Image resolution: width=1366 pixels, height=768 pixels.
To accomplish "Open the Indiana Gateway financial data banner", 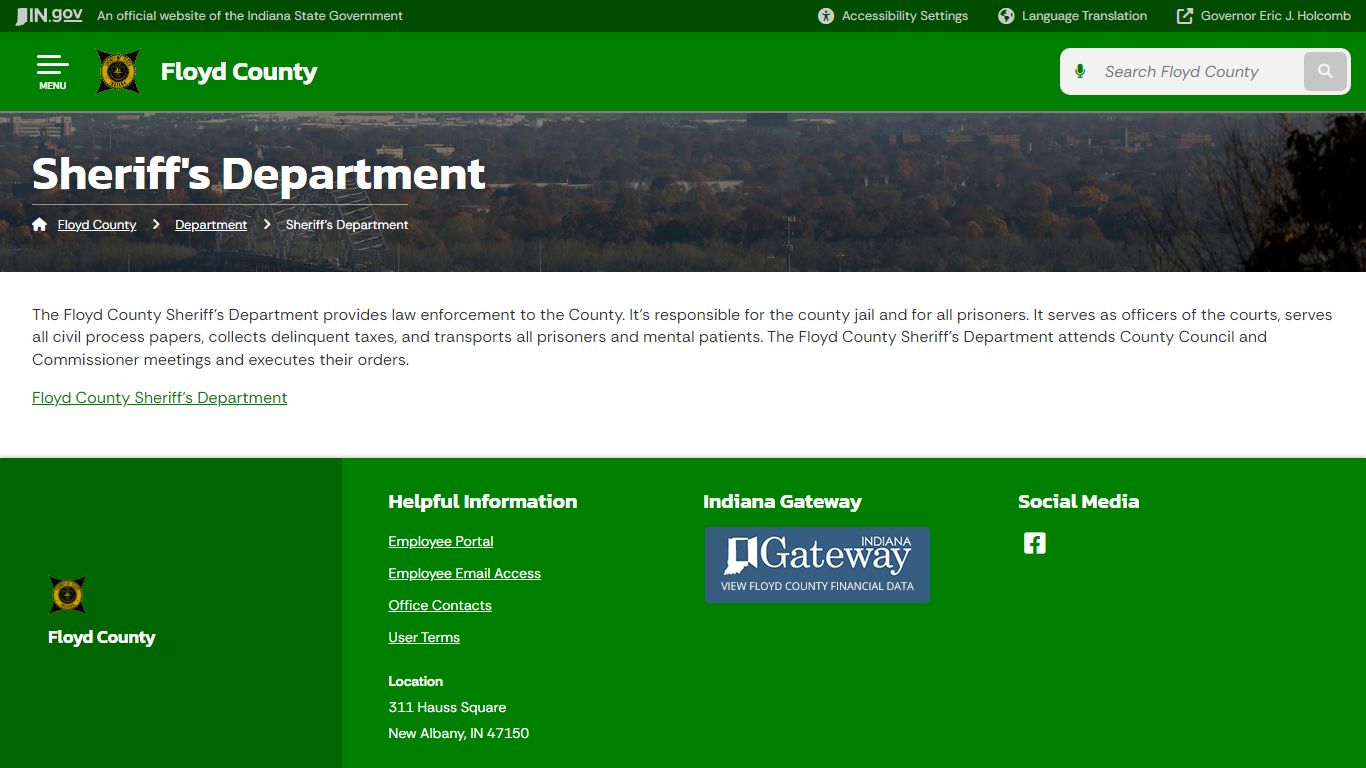I will point(817,565).
